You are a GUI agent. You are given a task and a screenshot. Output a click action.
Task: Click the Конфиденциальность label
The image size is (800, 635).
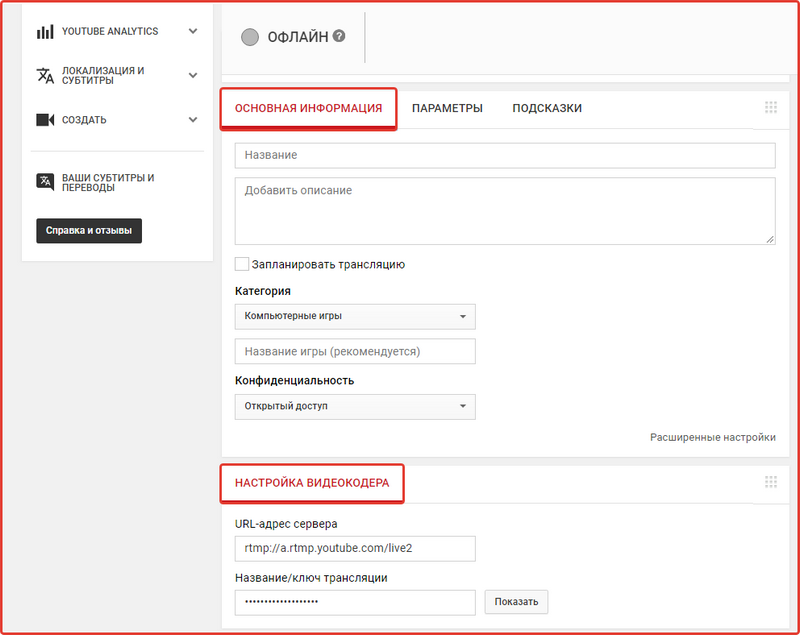pos(294,380)
